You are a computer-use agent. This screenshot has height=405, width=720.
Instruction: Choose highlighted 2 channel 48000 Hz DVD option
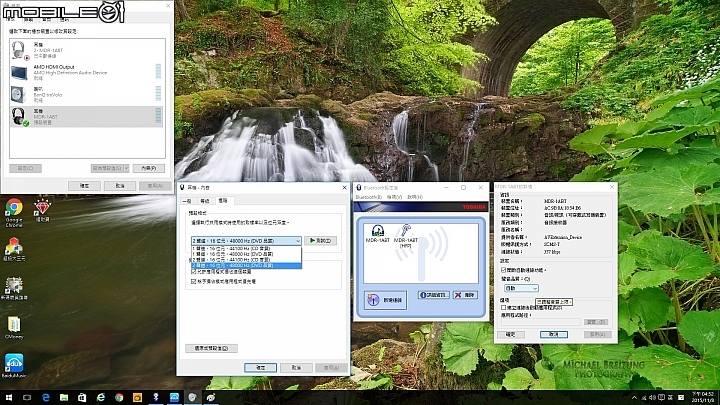246,265
